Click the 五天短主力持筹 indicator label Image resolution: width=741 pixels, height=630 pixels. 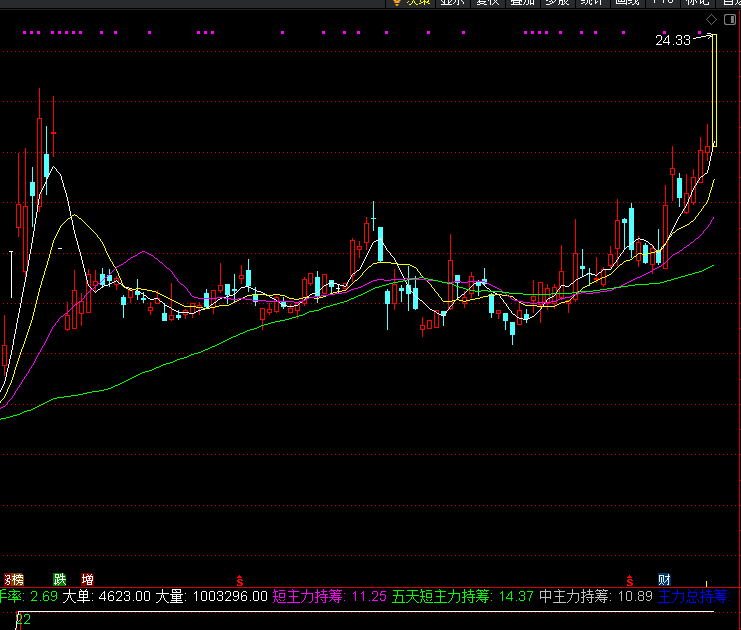(441, 597)
